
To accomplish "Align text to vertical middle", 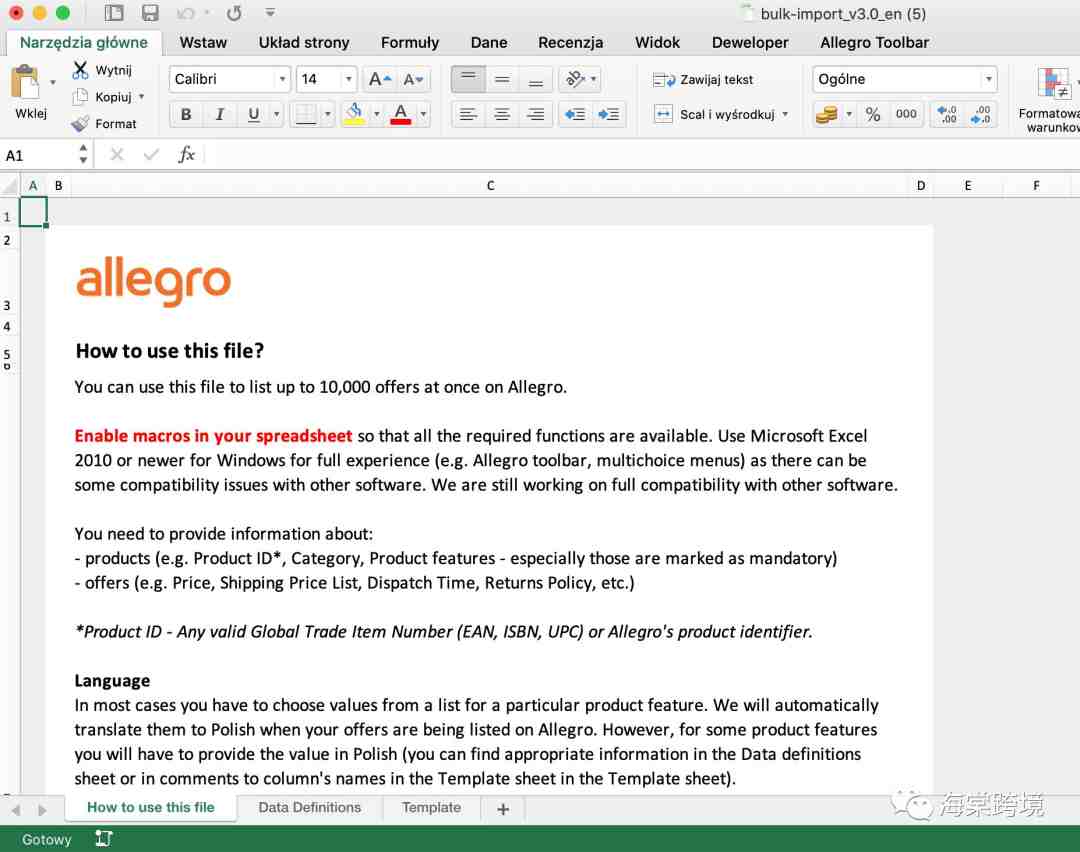I will click(x=502, y=79).
